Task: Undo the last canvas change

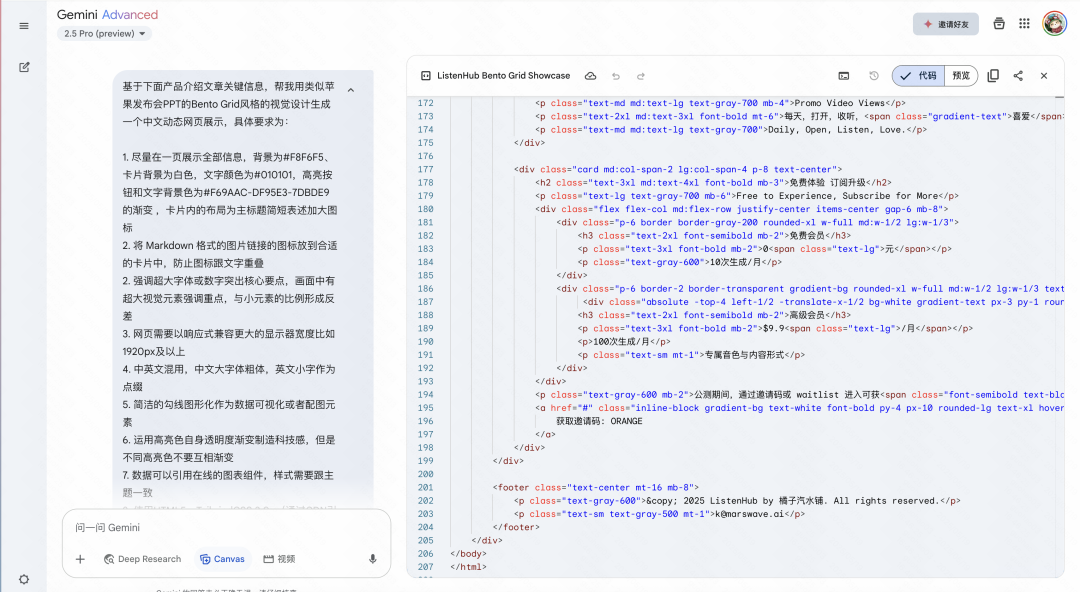Action: [616, 76]
